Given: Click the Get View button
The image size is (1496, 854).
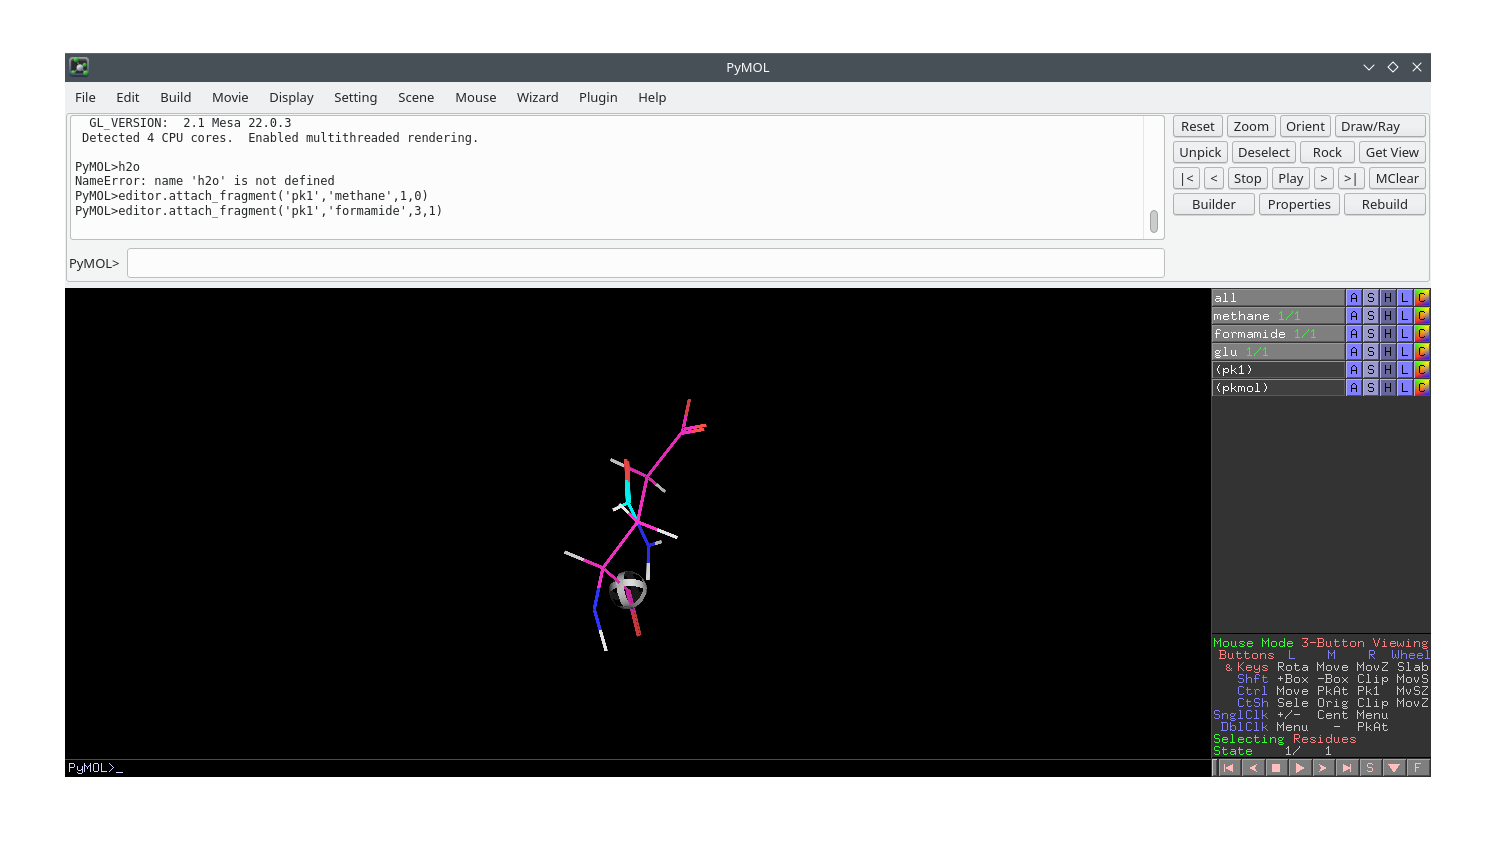Looking at the screenshot, I should coord(1392,152).
